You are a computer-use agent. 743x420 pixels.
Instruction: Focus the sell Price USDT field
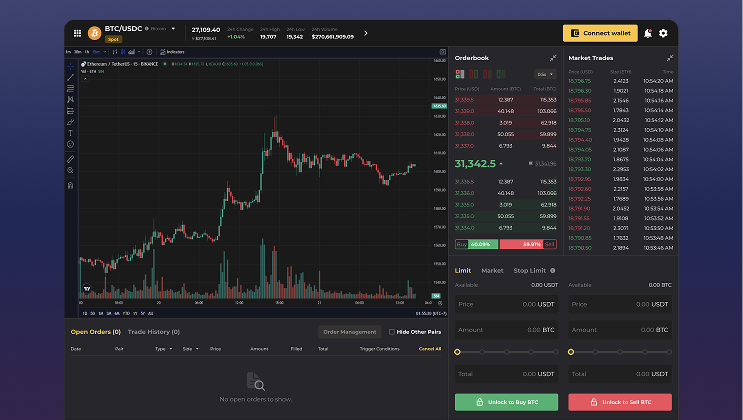coord(620,304)
